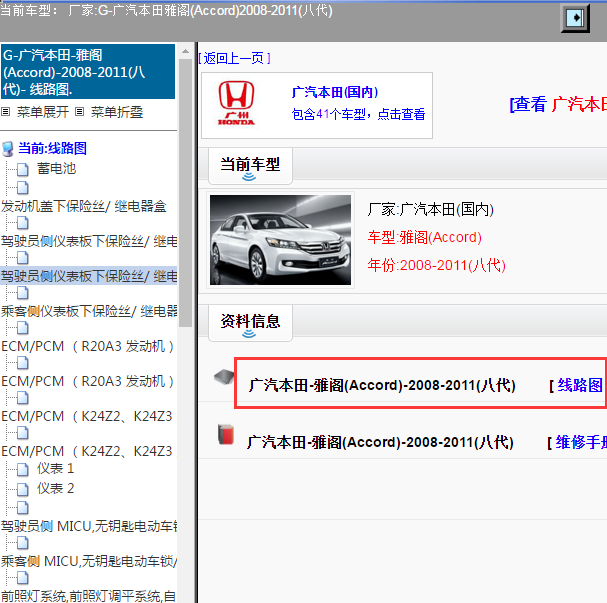
Task: Select the 资料信息 tab
Action: click(x=250, y=323)
